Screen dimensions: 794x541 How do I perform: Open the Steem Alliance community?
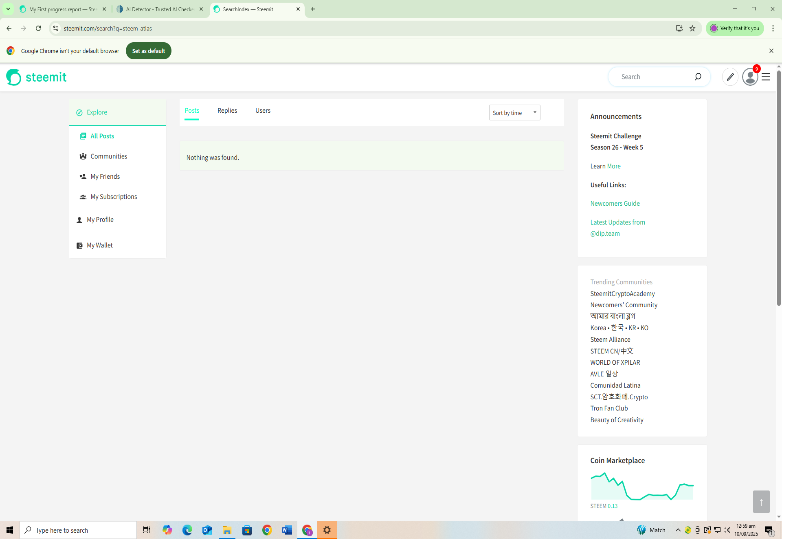tap(610, 339)
